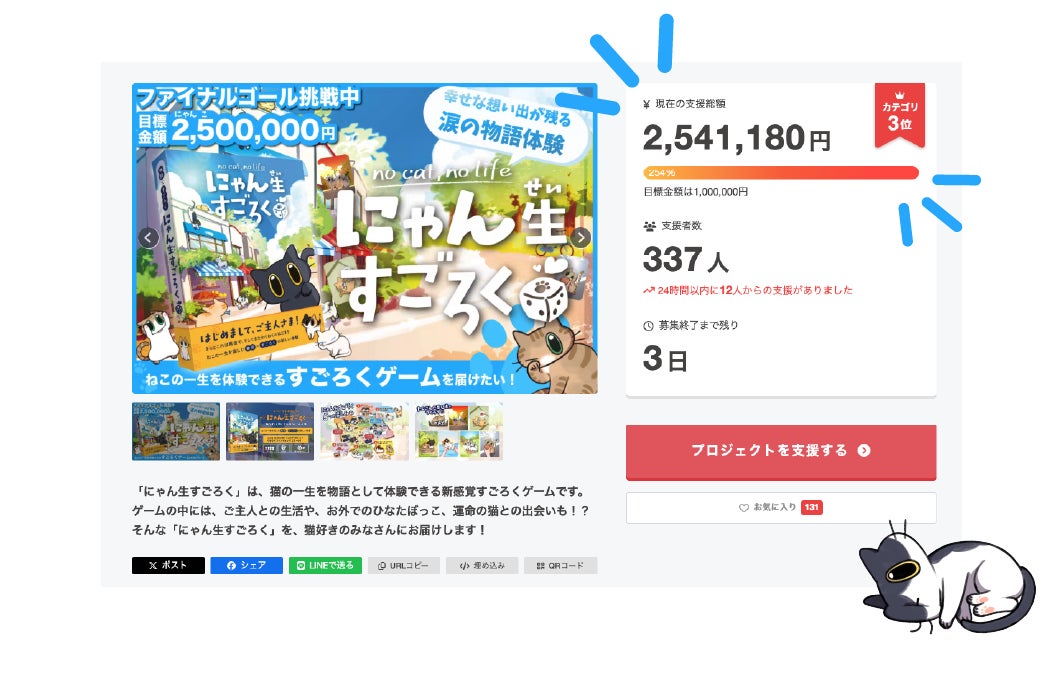Viewport: 1063px width, 680px height.
Task: Select the first gallery thumbnail
Action: 176,432
